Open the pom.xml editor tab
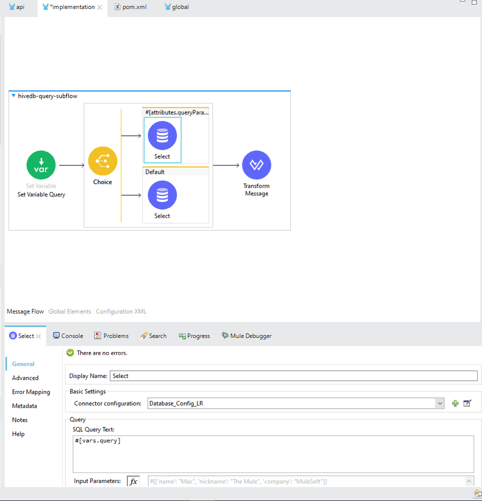Viewport: 482px width, 501px height. coord(131,7)
